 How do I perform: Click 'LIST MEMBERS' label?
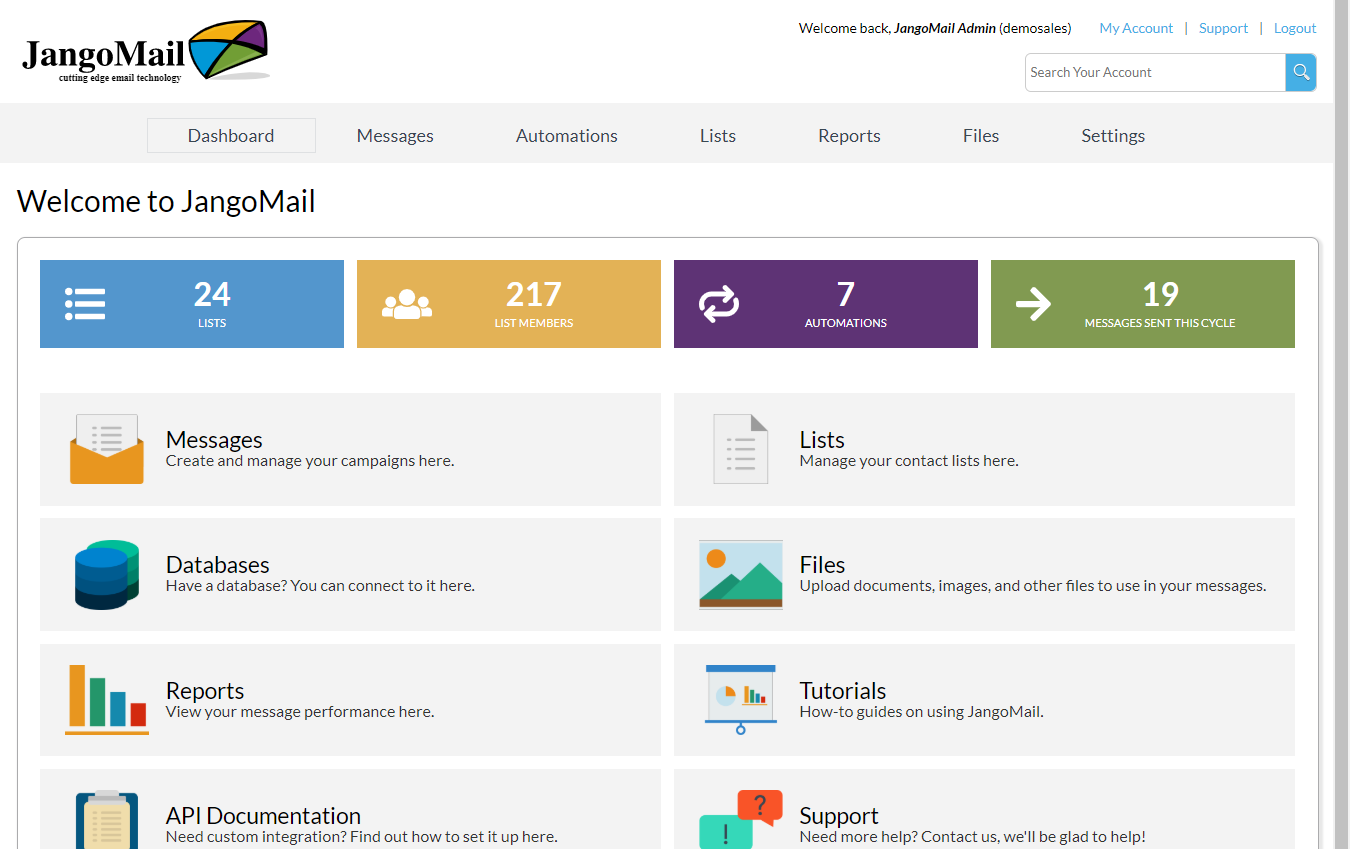click(x=534, y=323)
